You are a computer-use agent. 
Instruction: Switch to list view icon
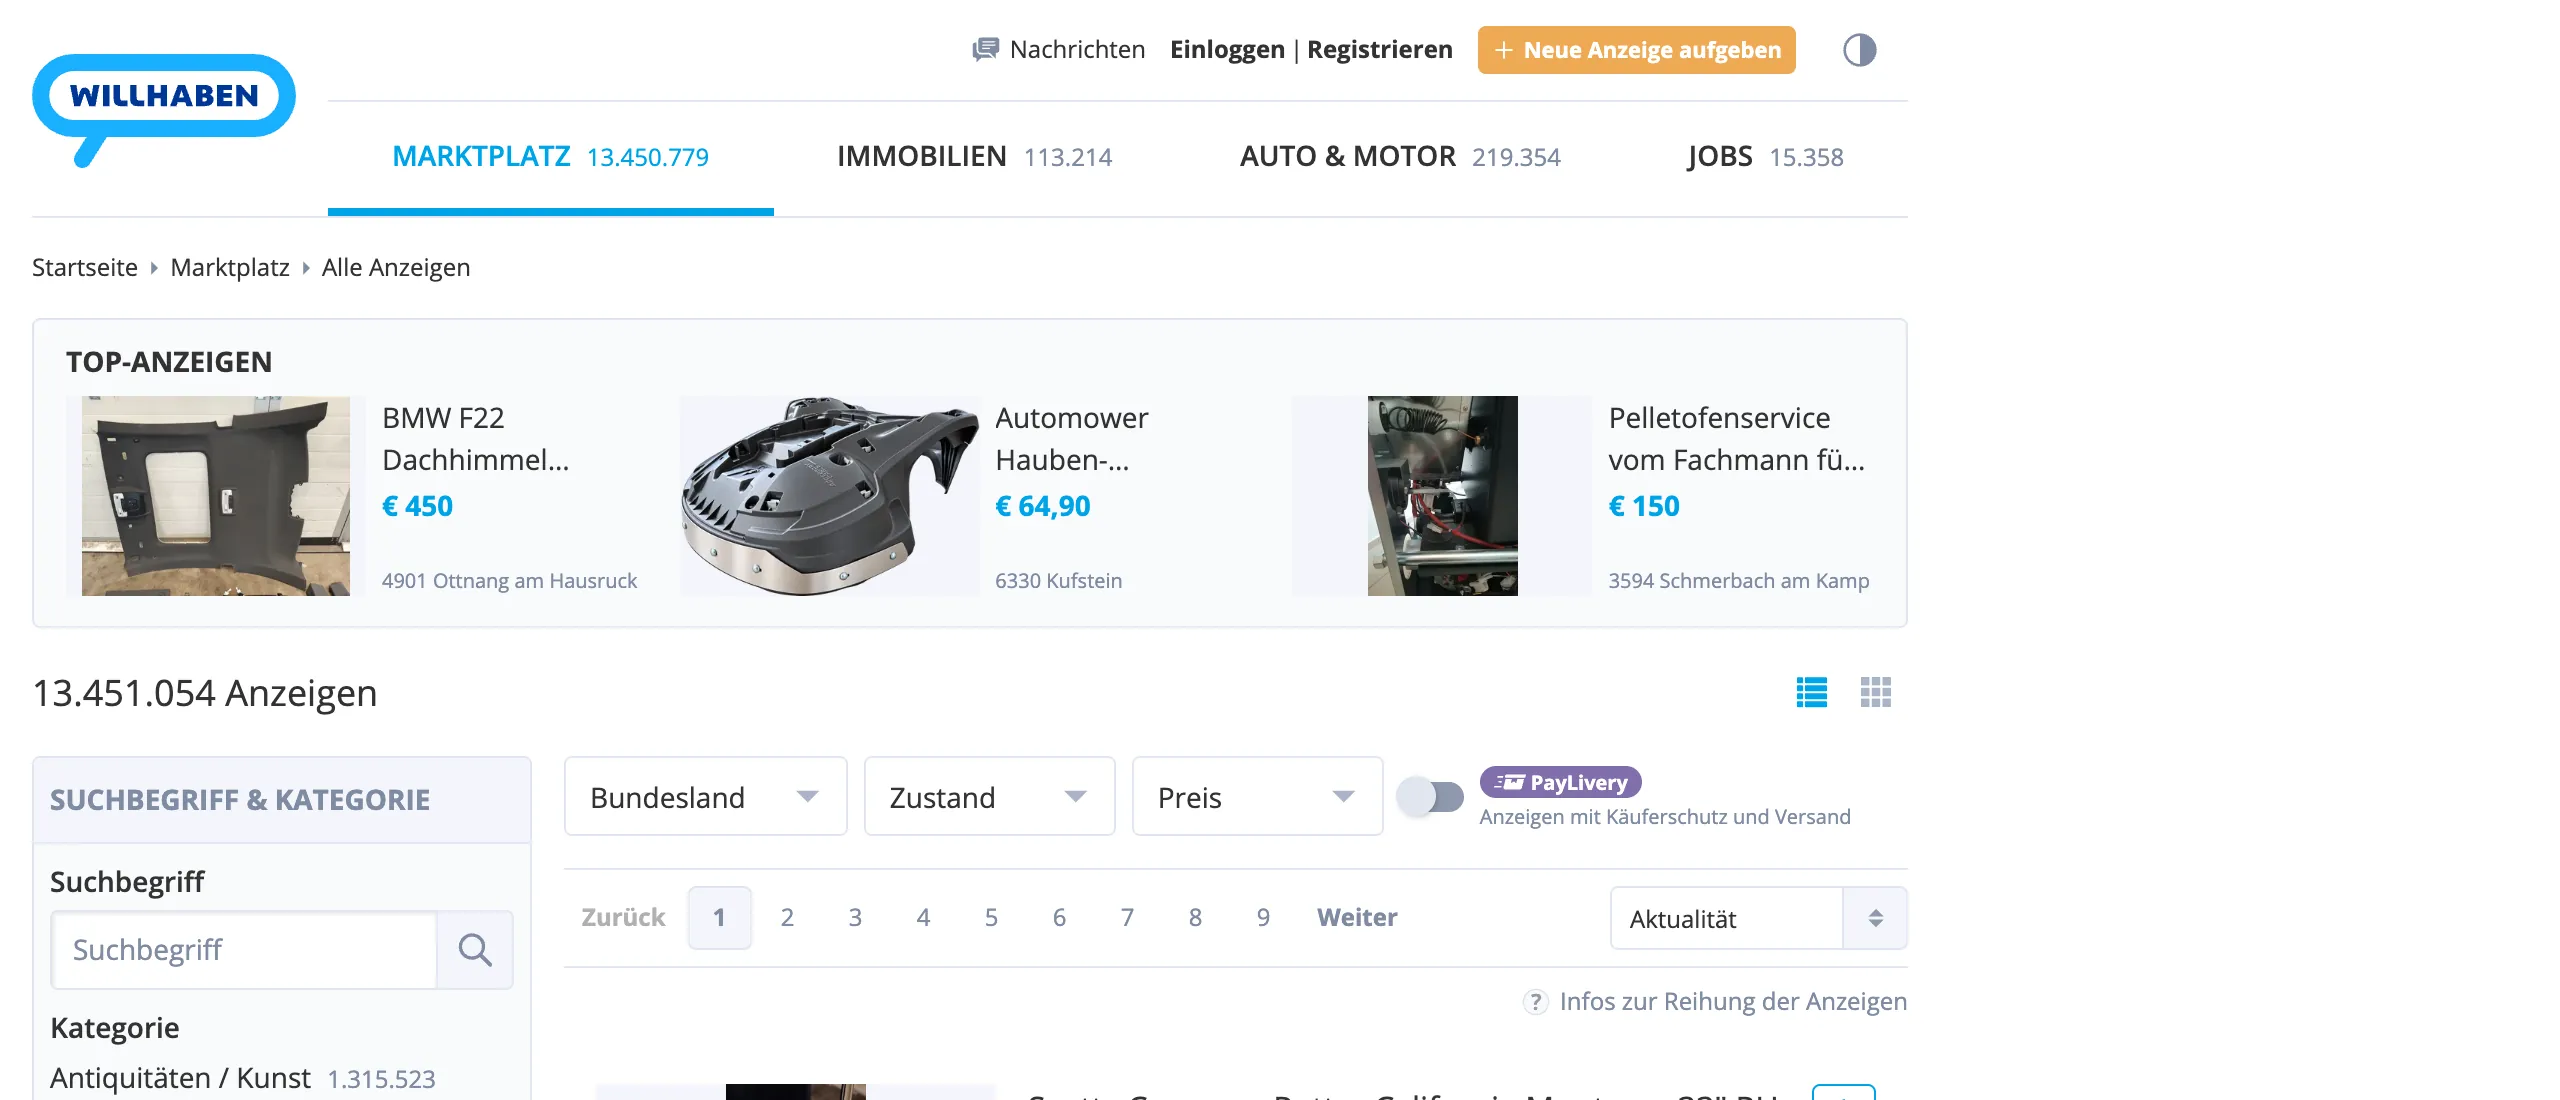[1811, 692]
